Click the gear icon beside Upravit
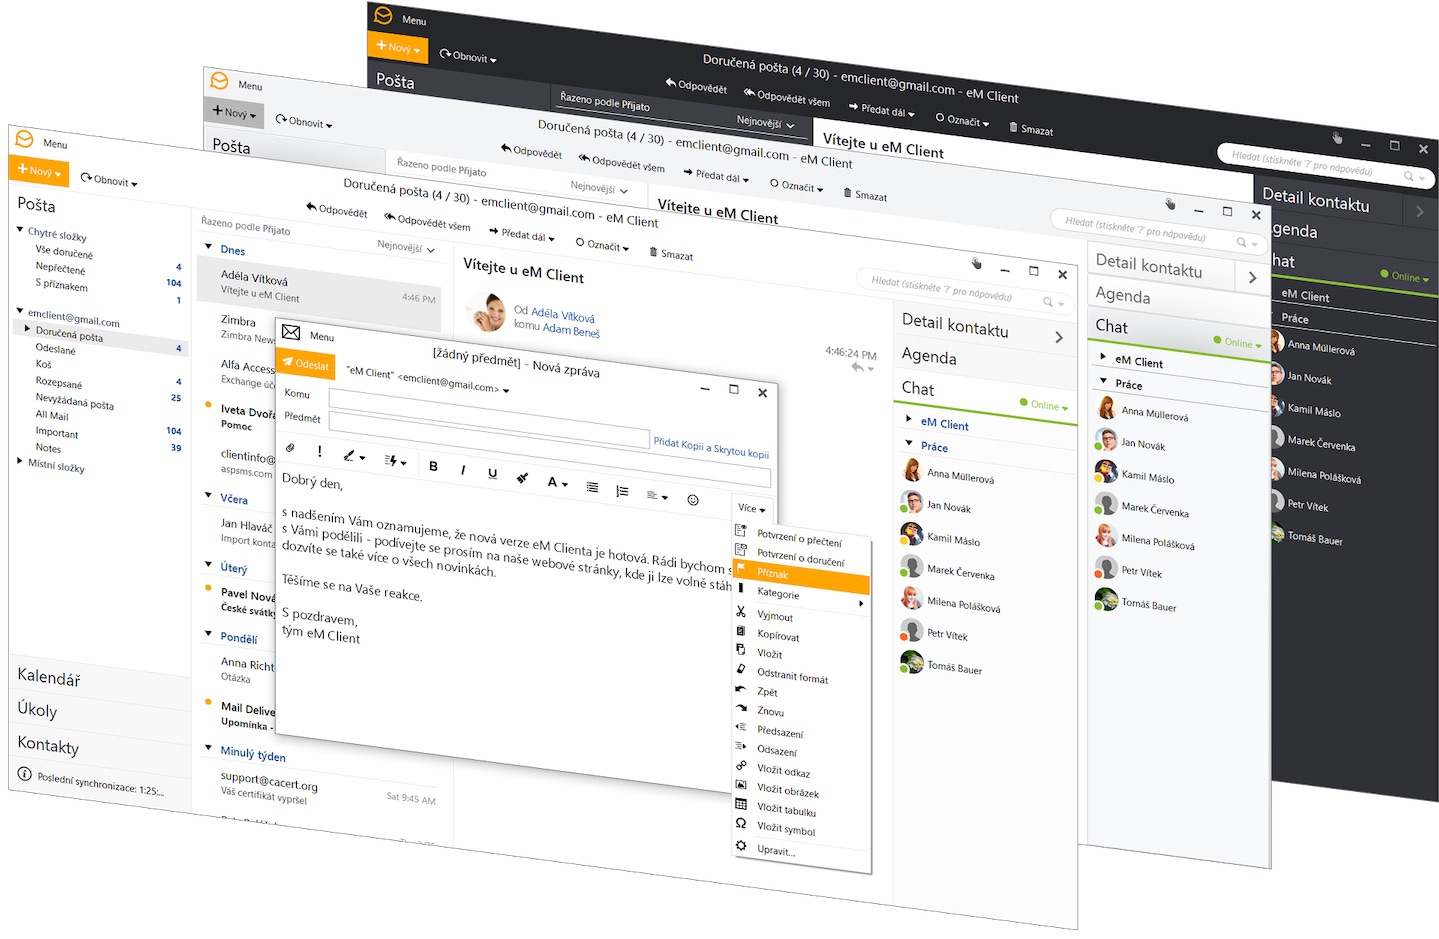The image size is (1439, 939). [x=741, y=846]
